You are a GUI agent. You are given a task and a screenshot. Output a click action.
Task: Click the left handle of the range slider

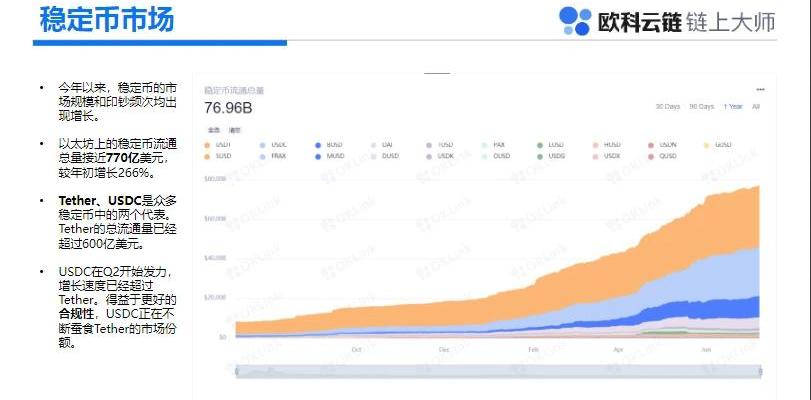click(x=237, y=371)
